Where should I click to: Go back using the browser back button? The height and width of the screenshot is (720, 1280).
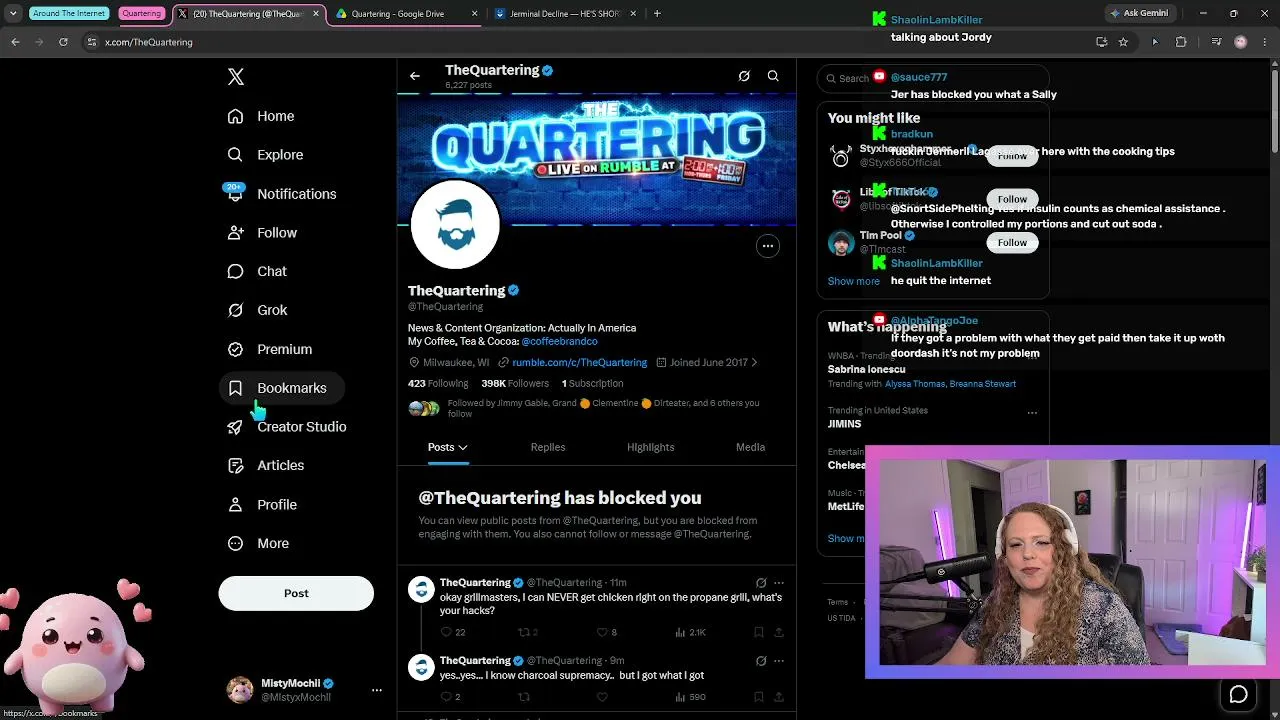tap(15, 42)
